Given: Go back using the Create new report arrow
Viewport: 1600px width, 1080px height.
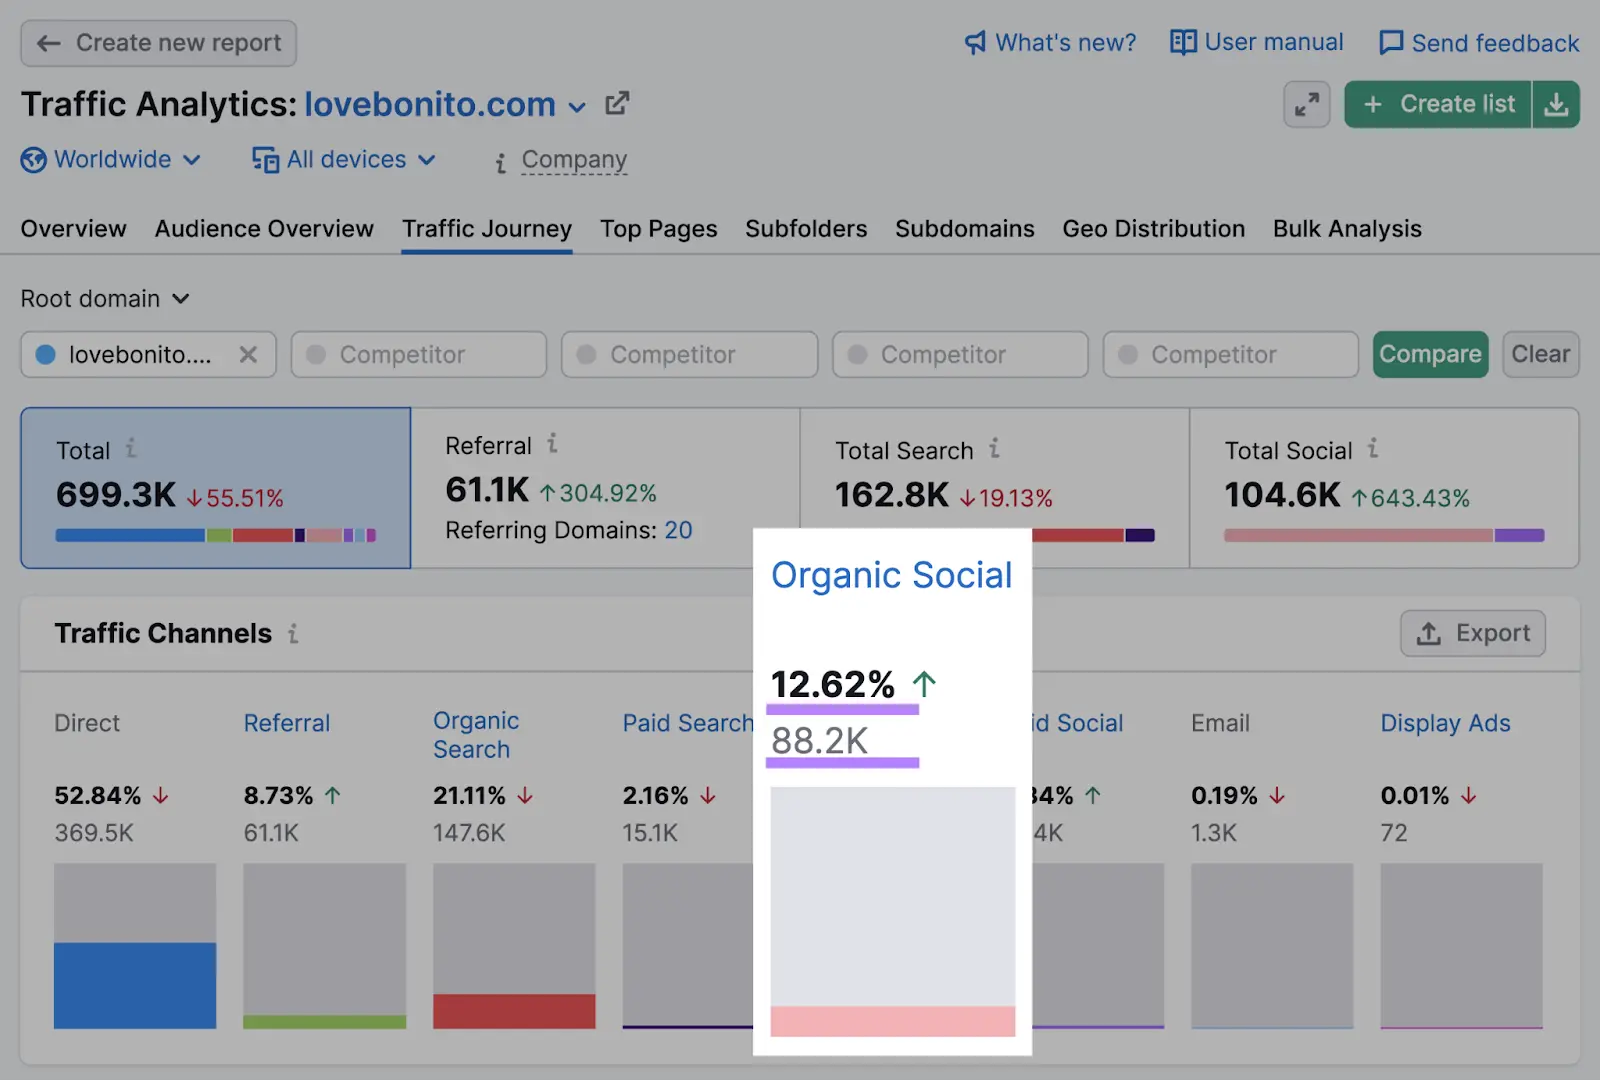Looking at the screenshot, I should [x=48, y=43].
